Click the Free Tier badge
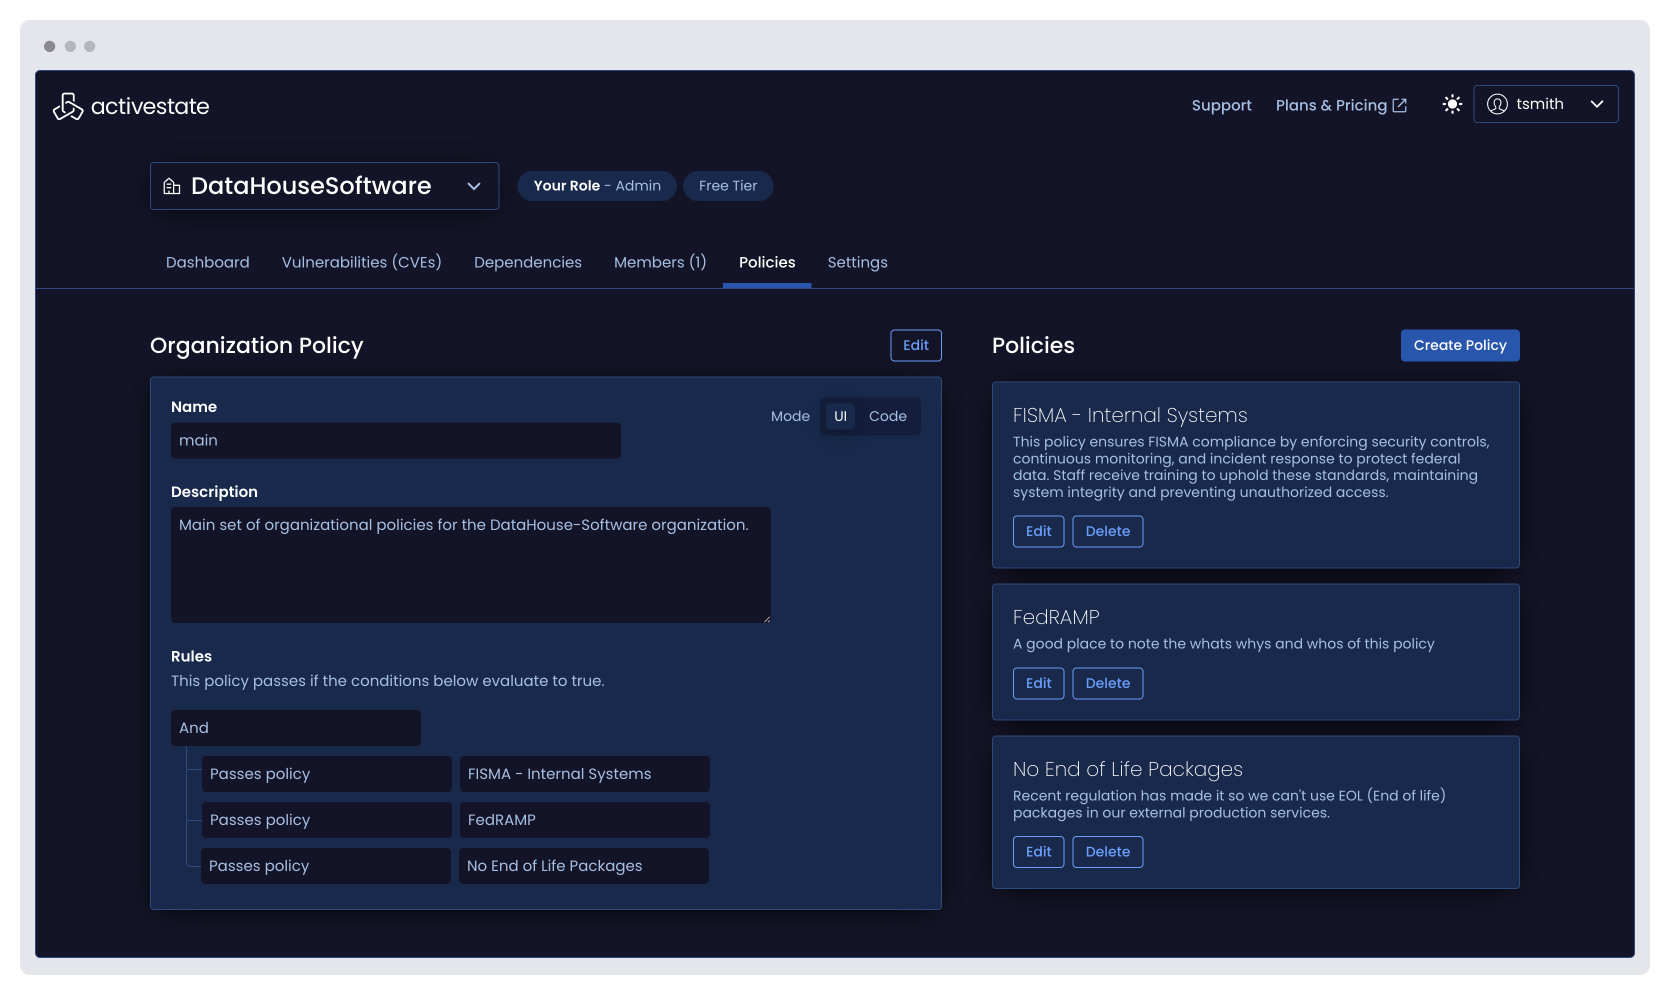This screenshot has height=1000, width=1670. click(x=728, y=186)
